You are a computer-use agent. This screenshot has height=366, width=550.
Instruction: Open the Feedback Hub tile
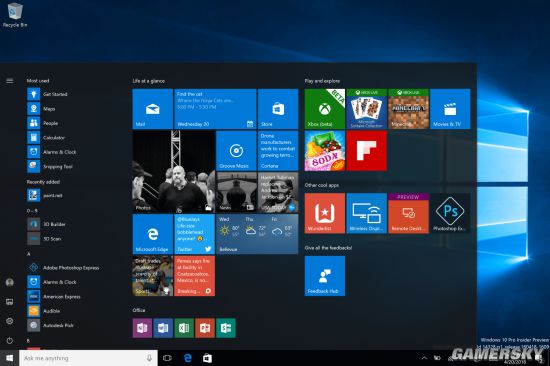click(325, 276)
